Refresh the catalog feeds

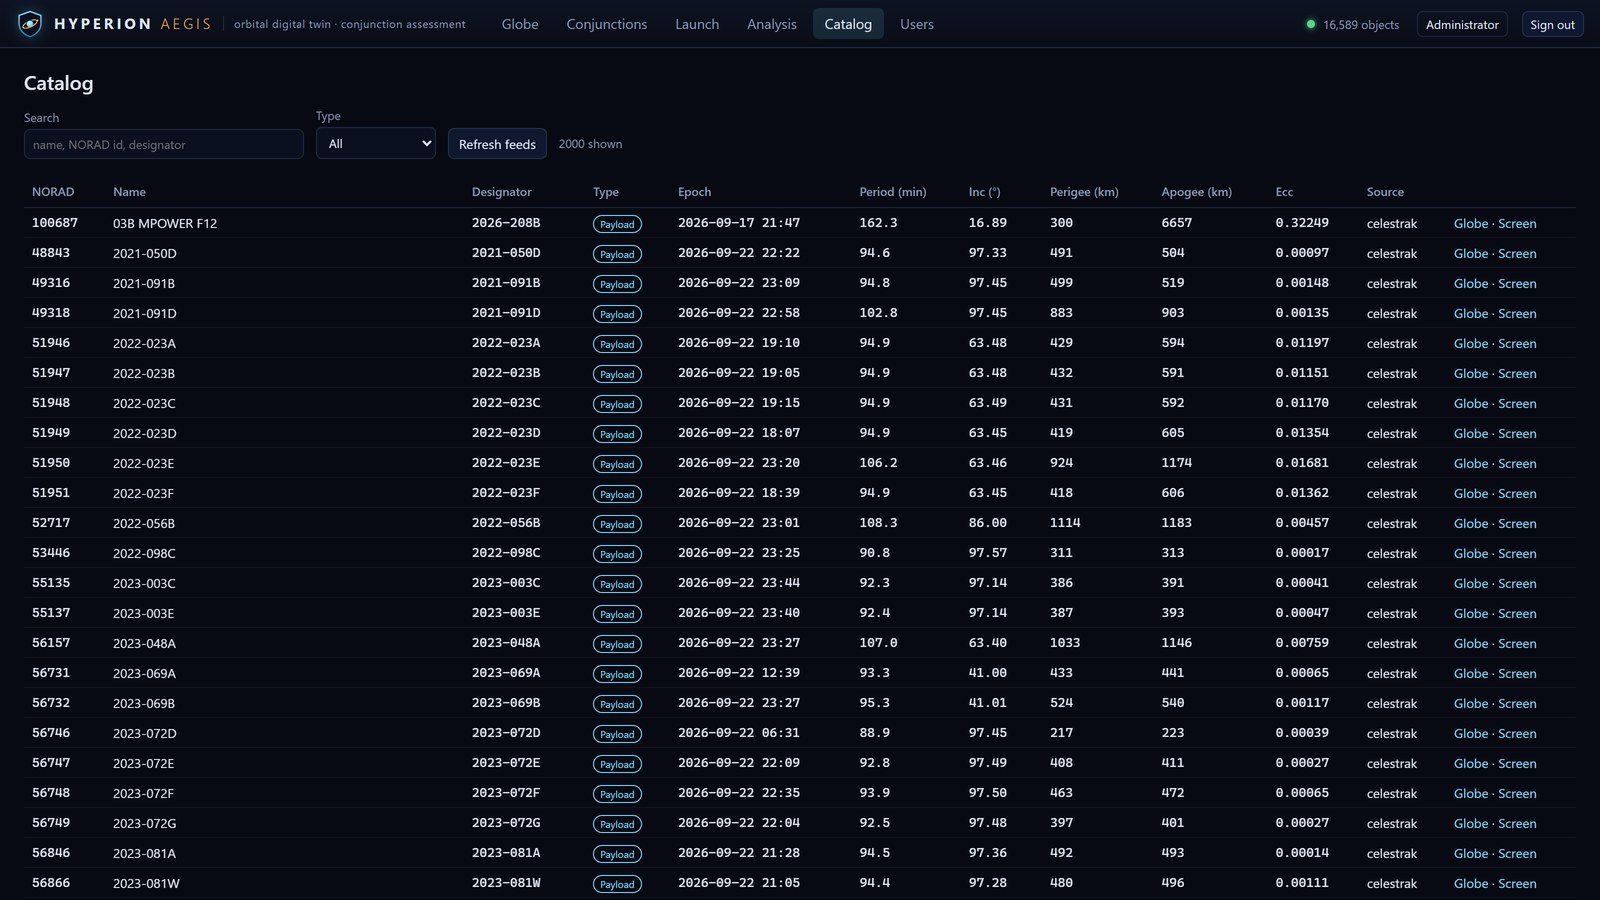point(497,144)
